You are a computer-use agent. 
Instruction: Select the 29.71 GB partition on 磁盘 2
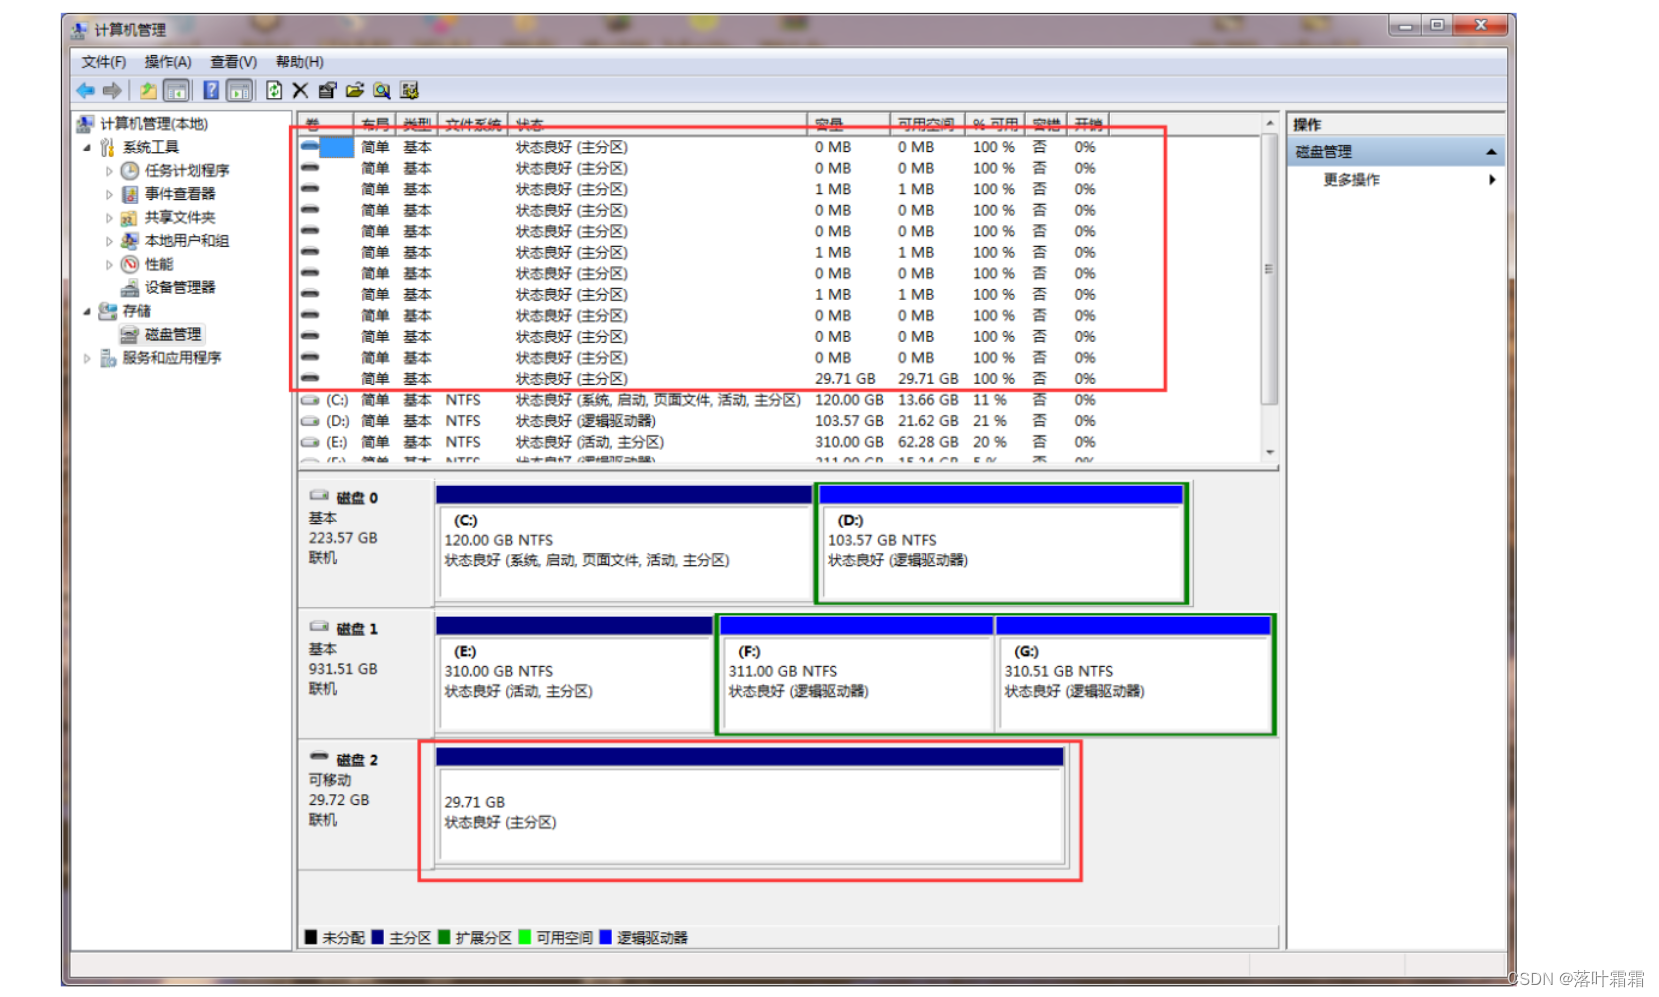(750, 806)
